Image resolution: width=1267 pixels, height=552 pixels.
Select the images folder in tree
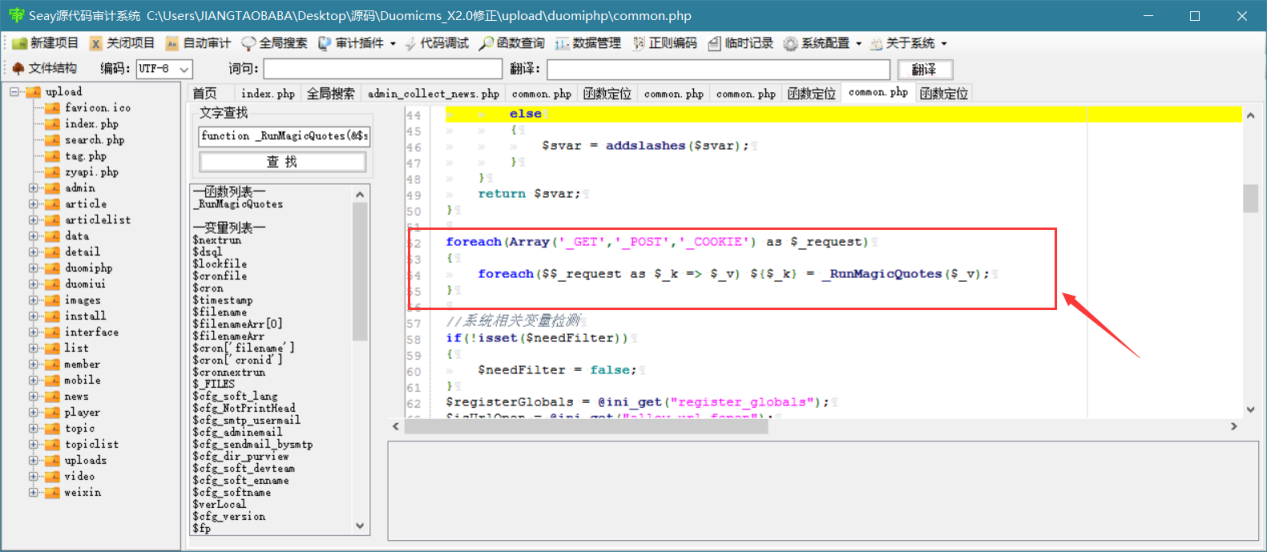82,299
